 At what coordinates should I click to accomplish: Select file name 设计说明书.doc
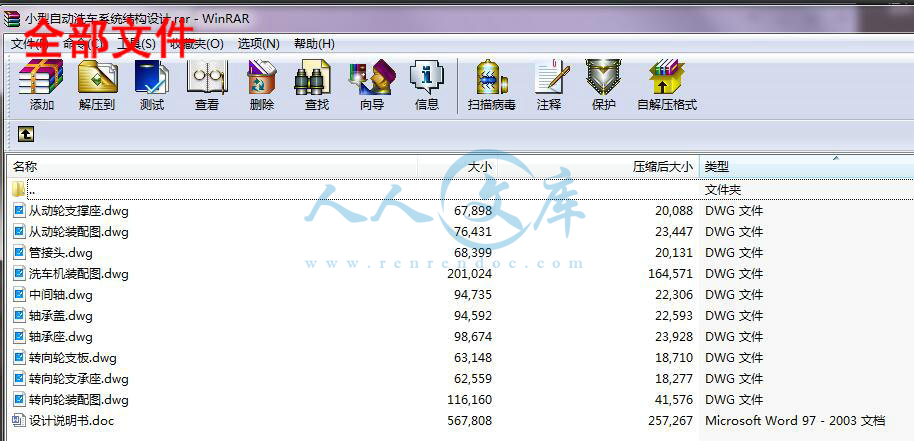coord(72,420)
